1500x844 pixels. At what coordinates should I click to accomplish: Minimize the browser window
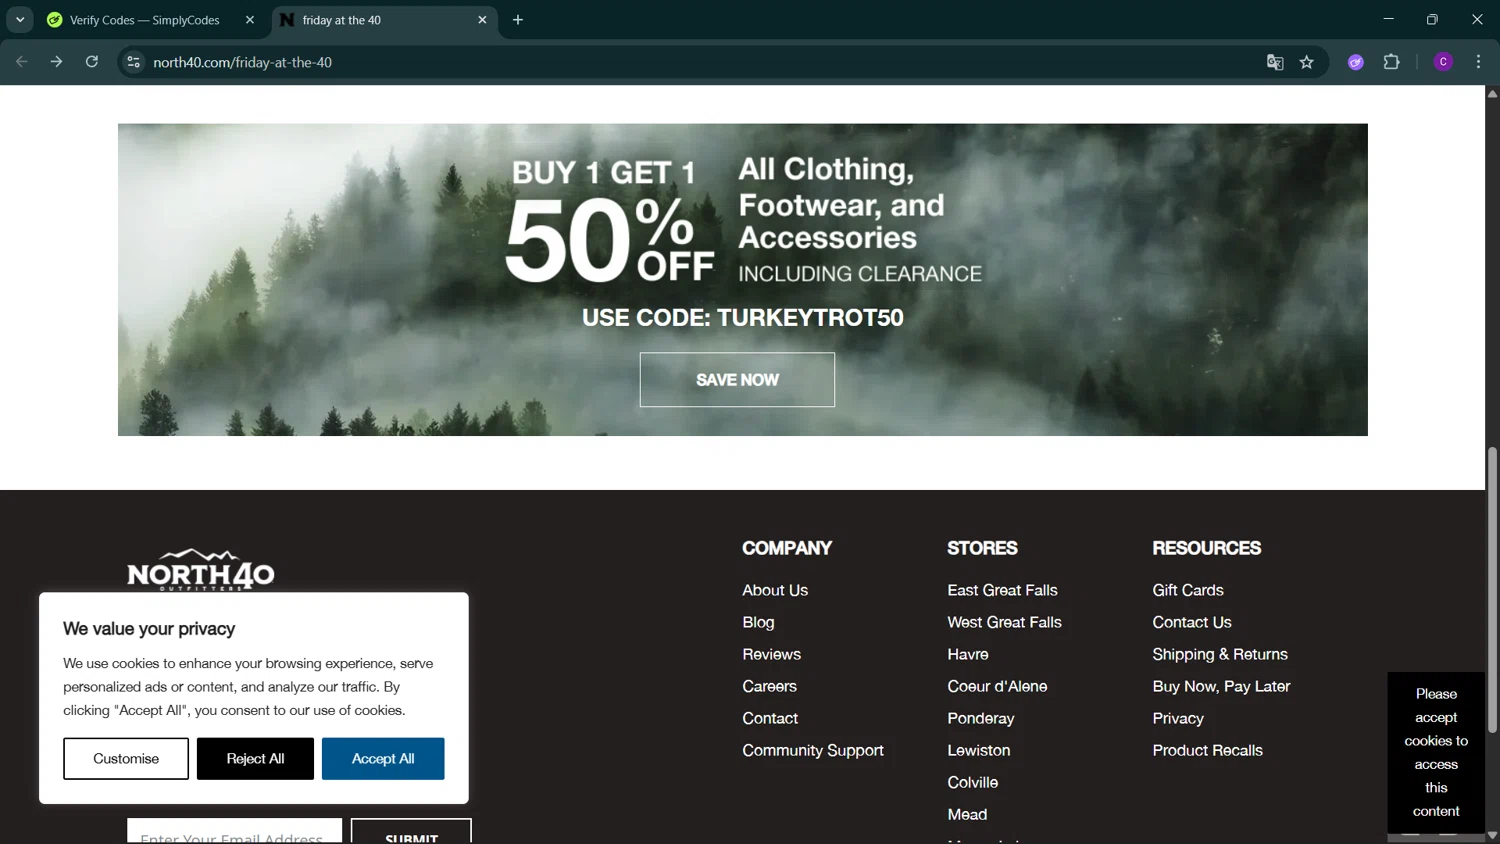pos(1388,20)
